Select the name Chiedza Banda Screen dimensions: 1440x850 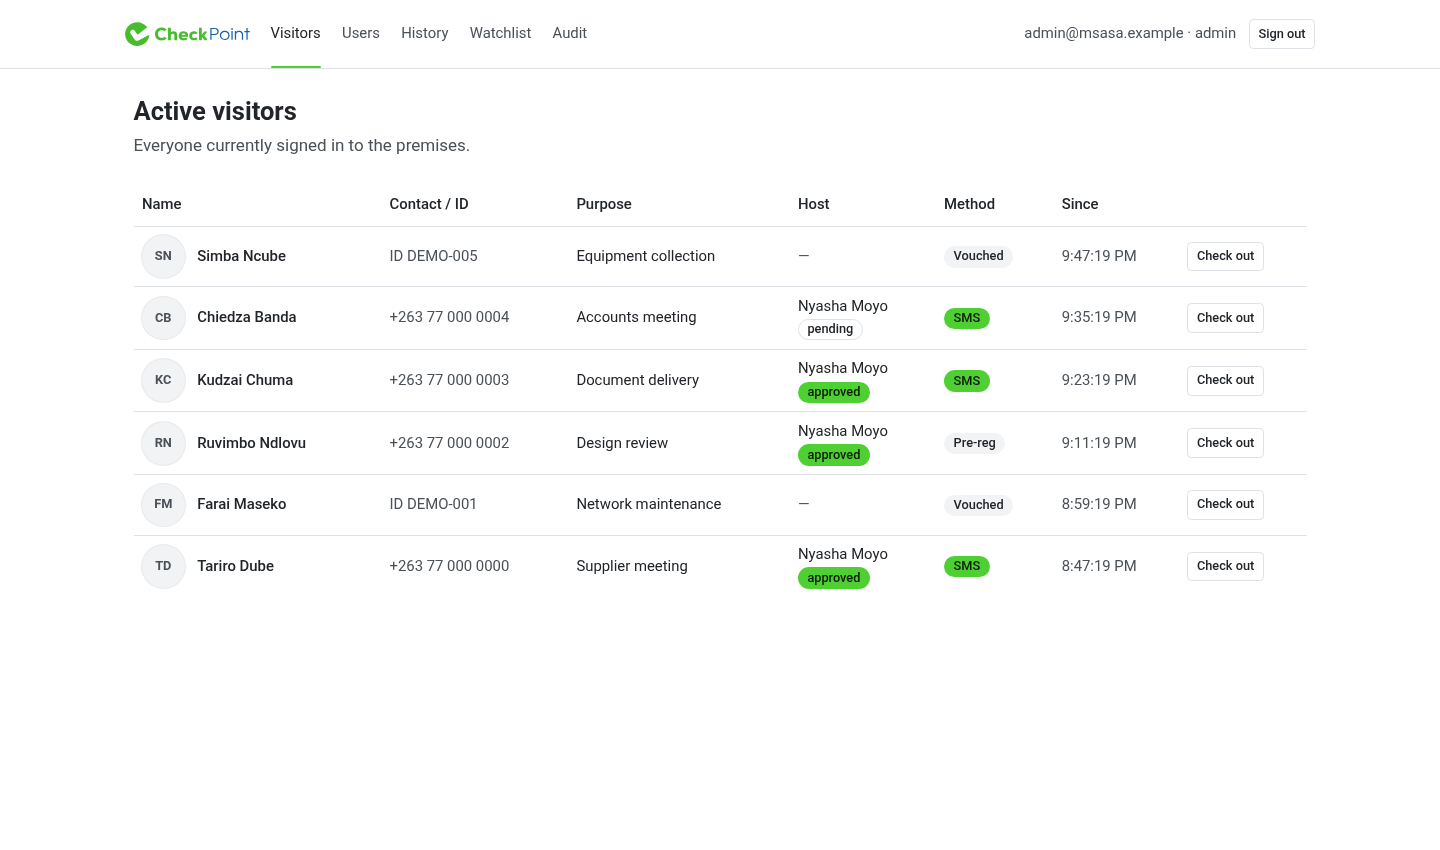[246, 317]
